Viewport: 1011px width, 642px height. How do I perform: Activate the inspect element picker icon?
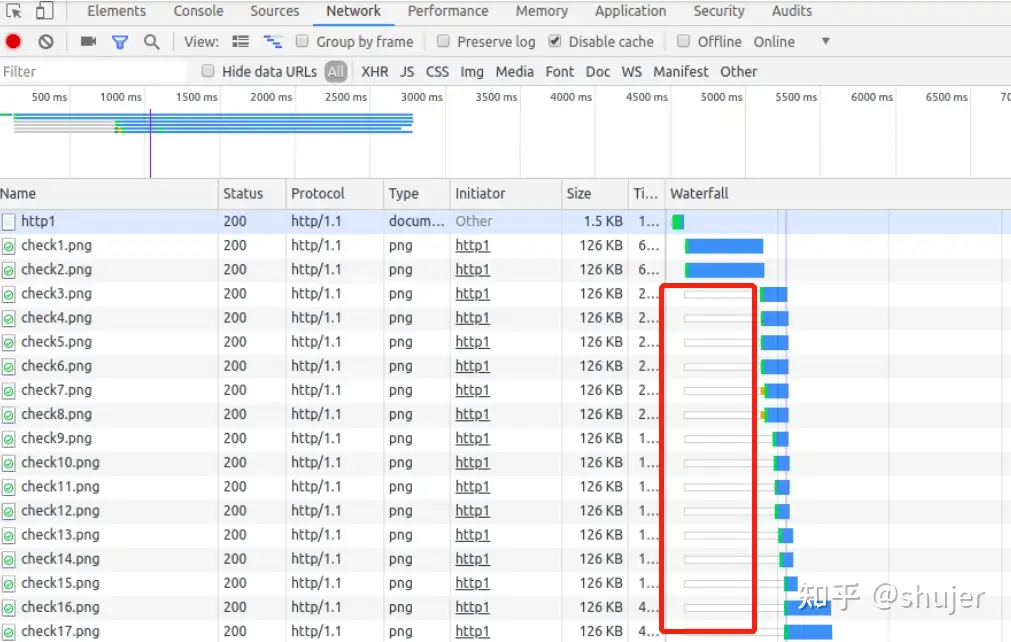coord(14,11)
